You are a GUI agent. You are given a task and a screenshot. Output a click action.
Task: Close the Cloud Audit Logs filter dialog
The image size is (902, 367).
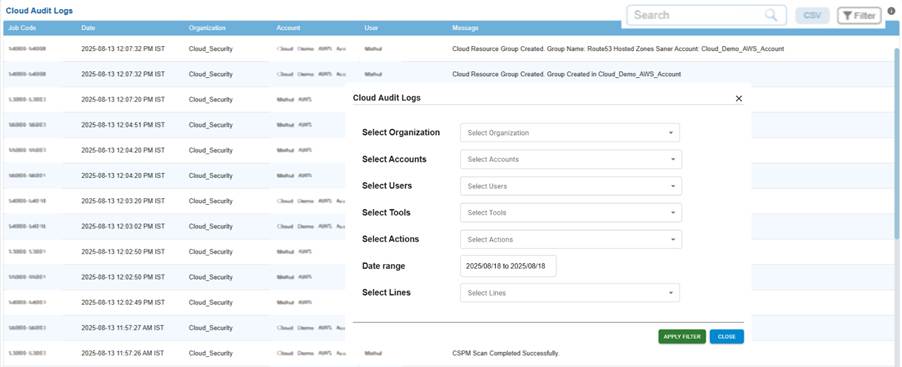pos(739,98)
